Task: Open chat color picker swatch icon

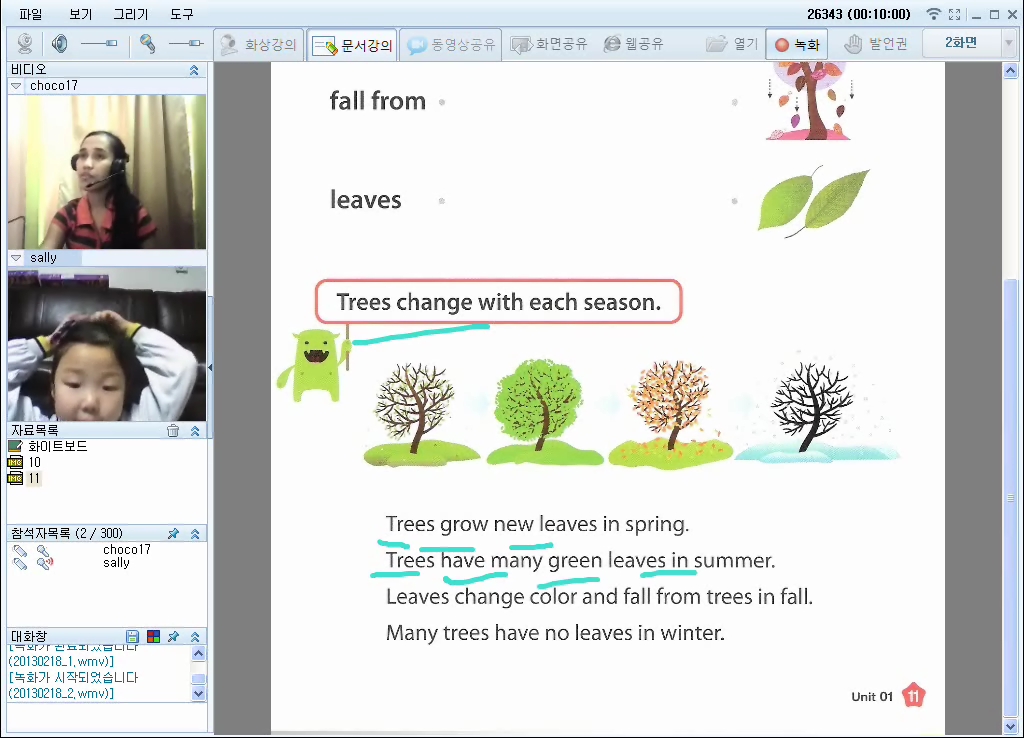Action: tap(152, 637)
